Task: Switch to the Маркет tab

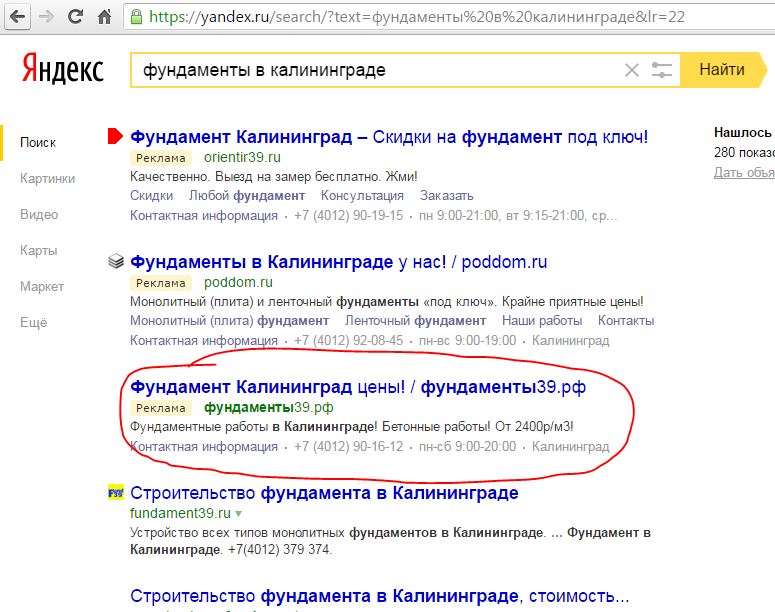Action: 42,287
